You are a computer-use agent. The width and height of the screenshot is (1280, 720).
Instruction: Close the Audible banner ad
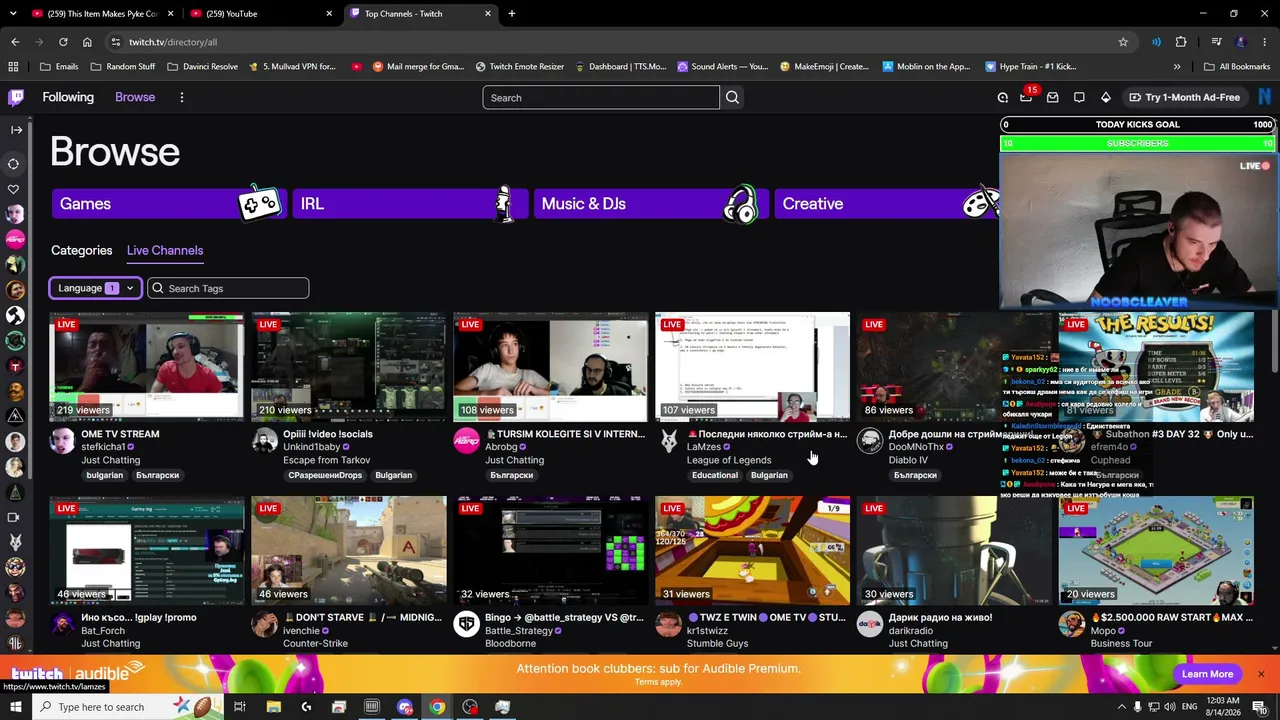point(1261,674)
